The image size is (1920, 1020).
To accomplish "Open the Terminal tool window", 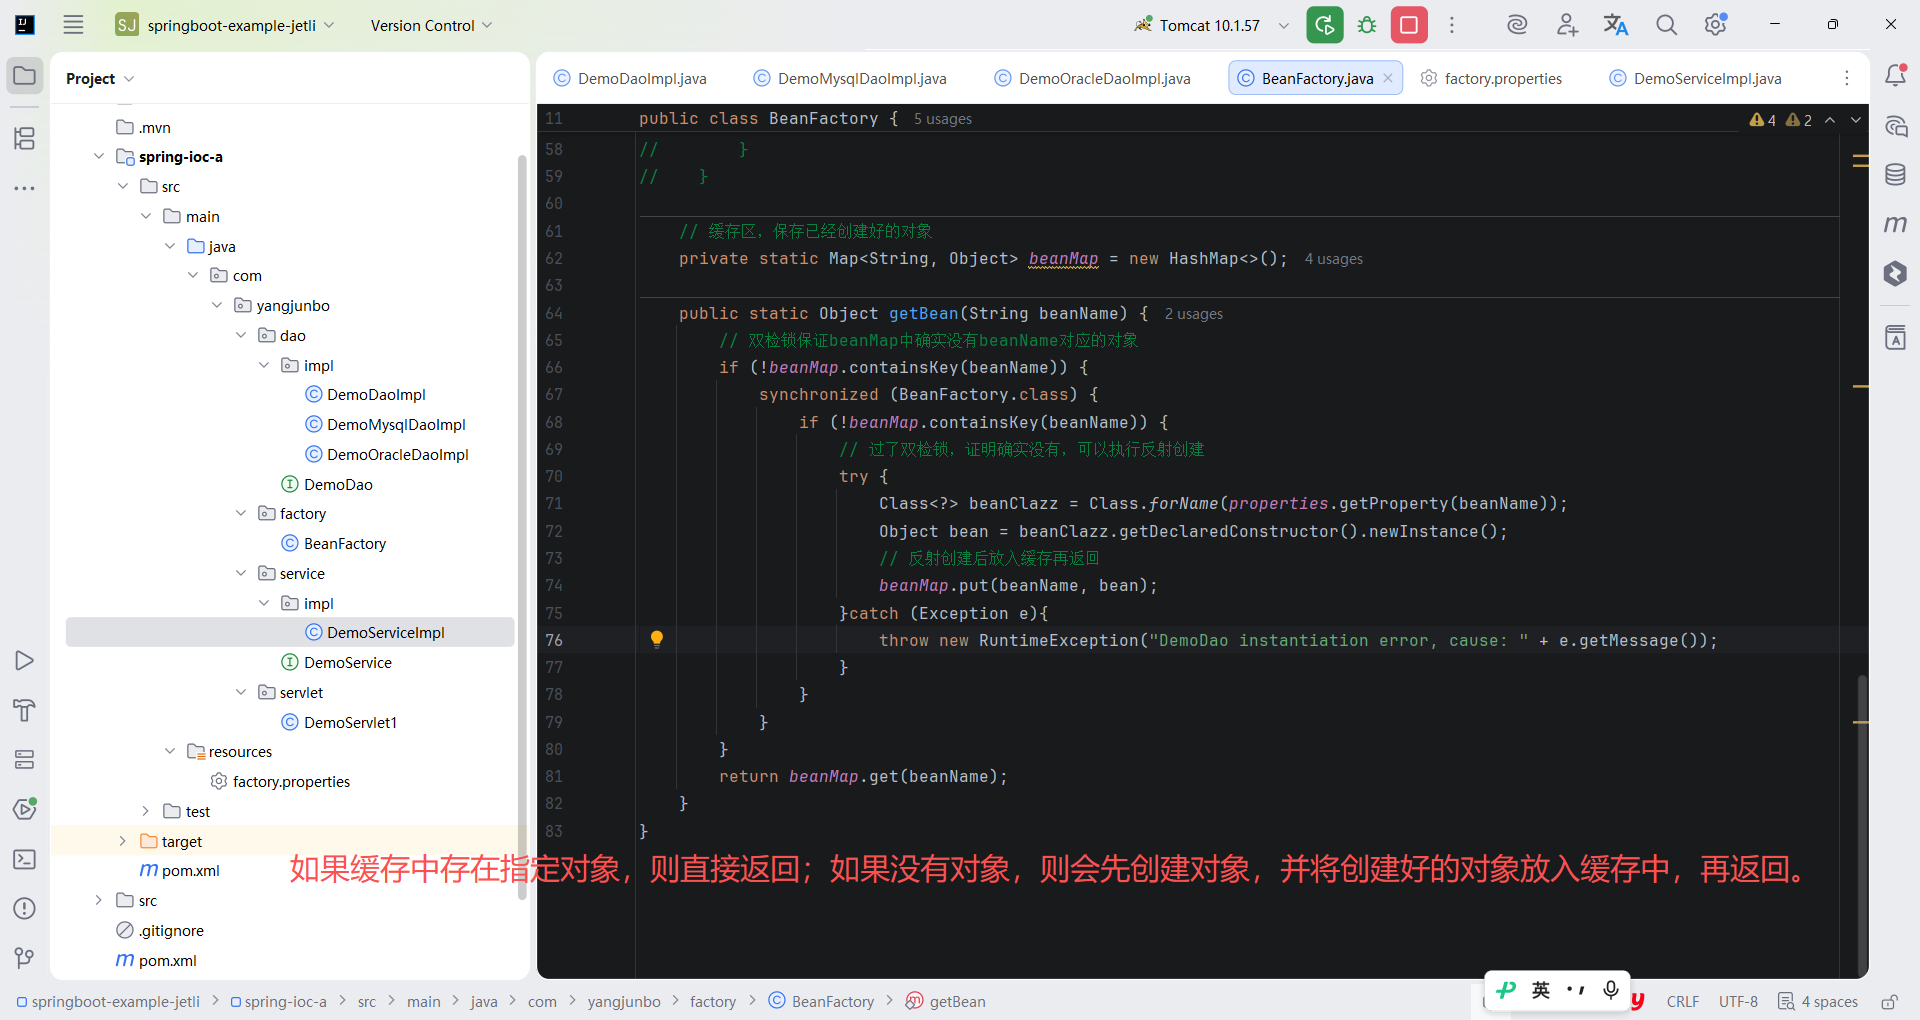I will click(25, 859).
